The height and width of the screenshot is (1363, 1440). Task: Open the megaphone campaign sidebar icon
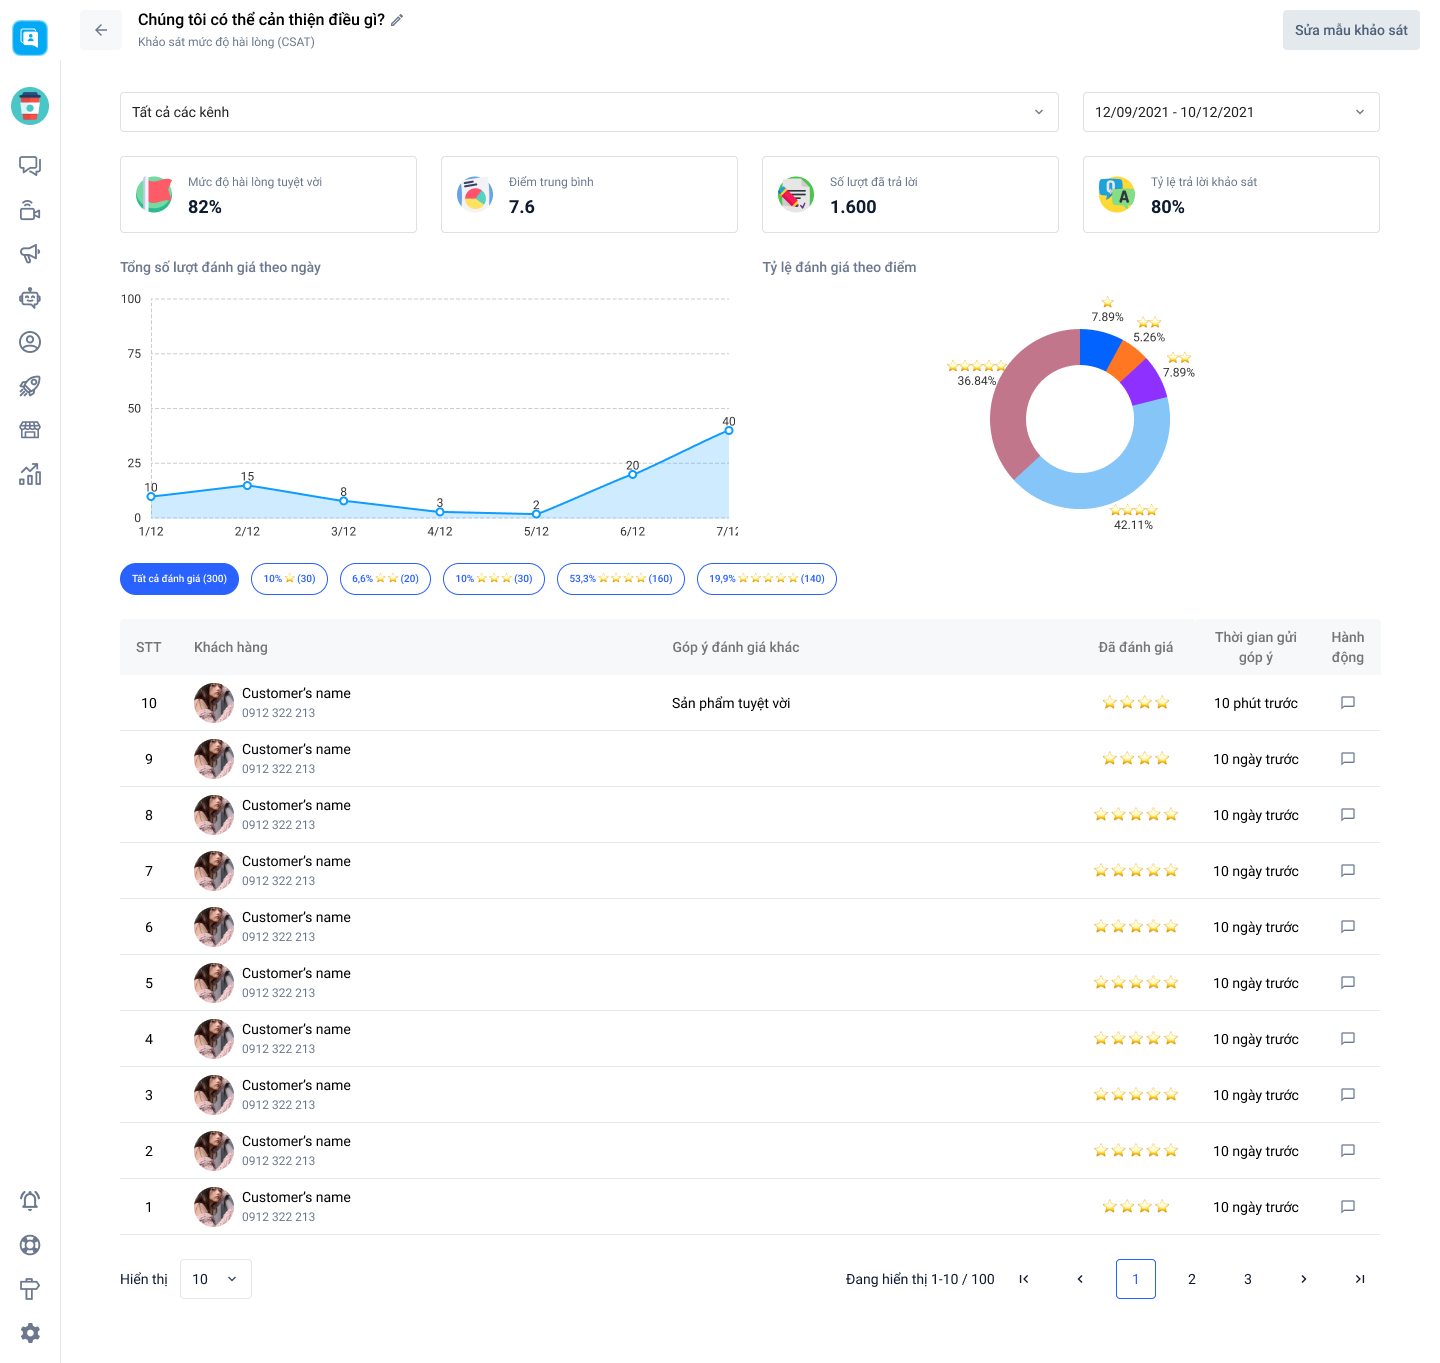pyautogui.click(x=30, y=254)
